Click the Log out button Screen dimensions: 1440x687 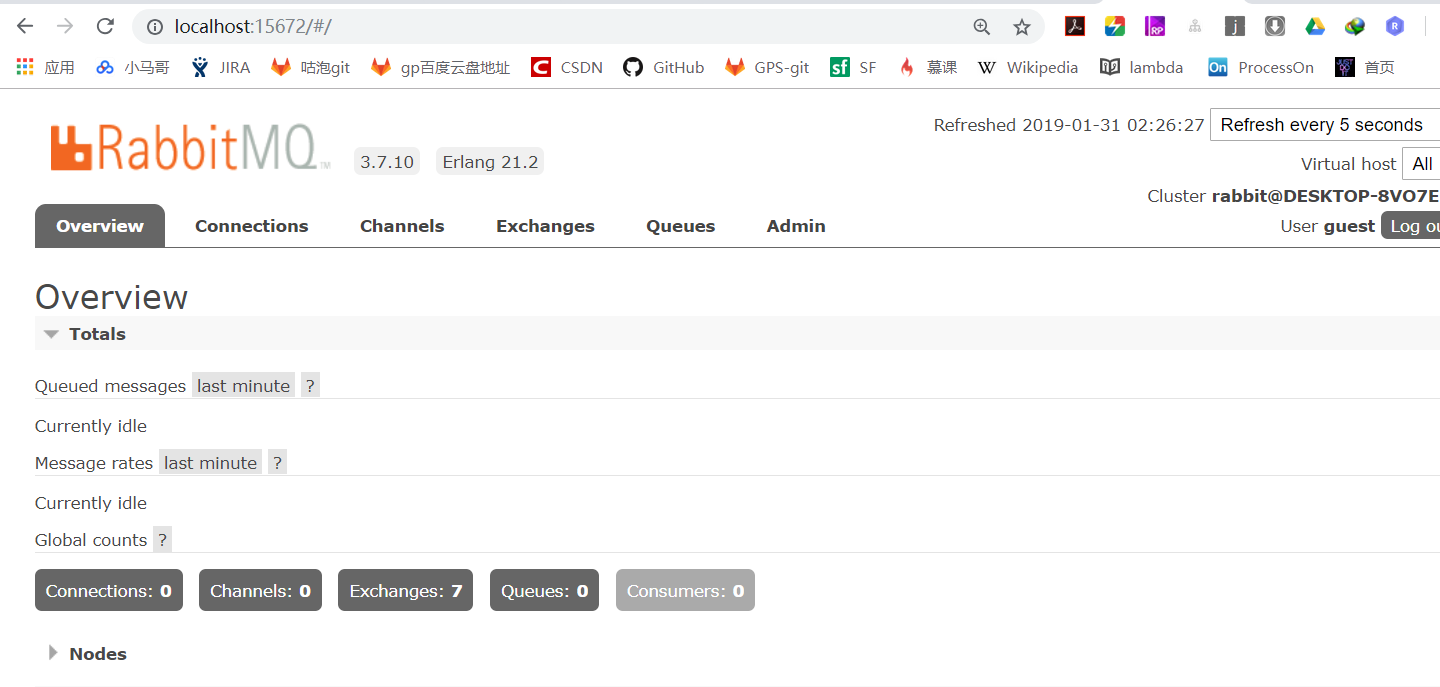[1412, 225]
